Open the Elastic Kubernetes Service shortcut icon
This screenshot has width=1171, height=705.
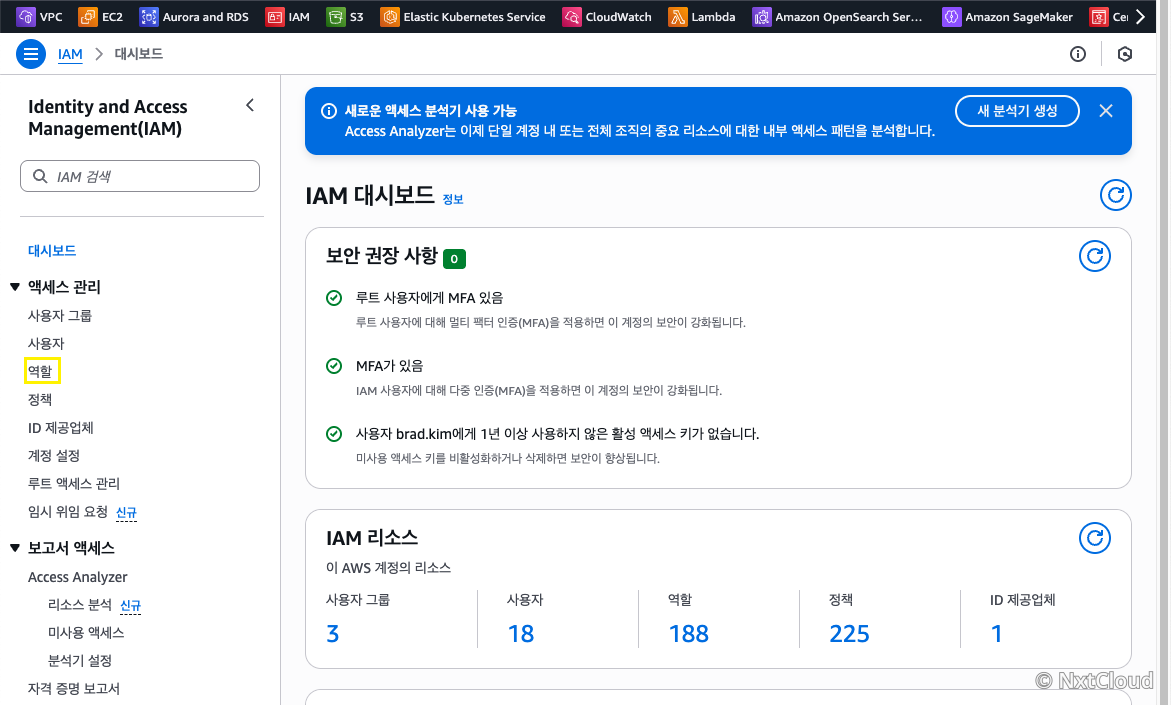(x=390, y=16)
